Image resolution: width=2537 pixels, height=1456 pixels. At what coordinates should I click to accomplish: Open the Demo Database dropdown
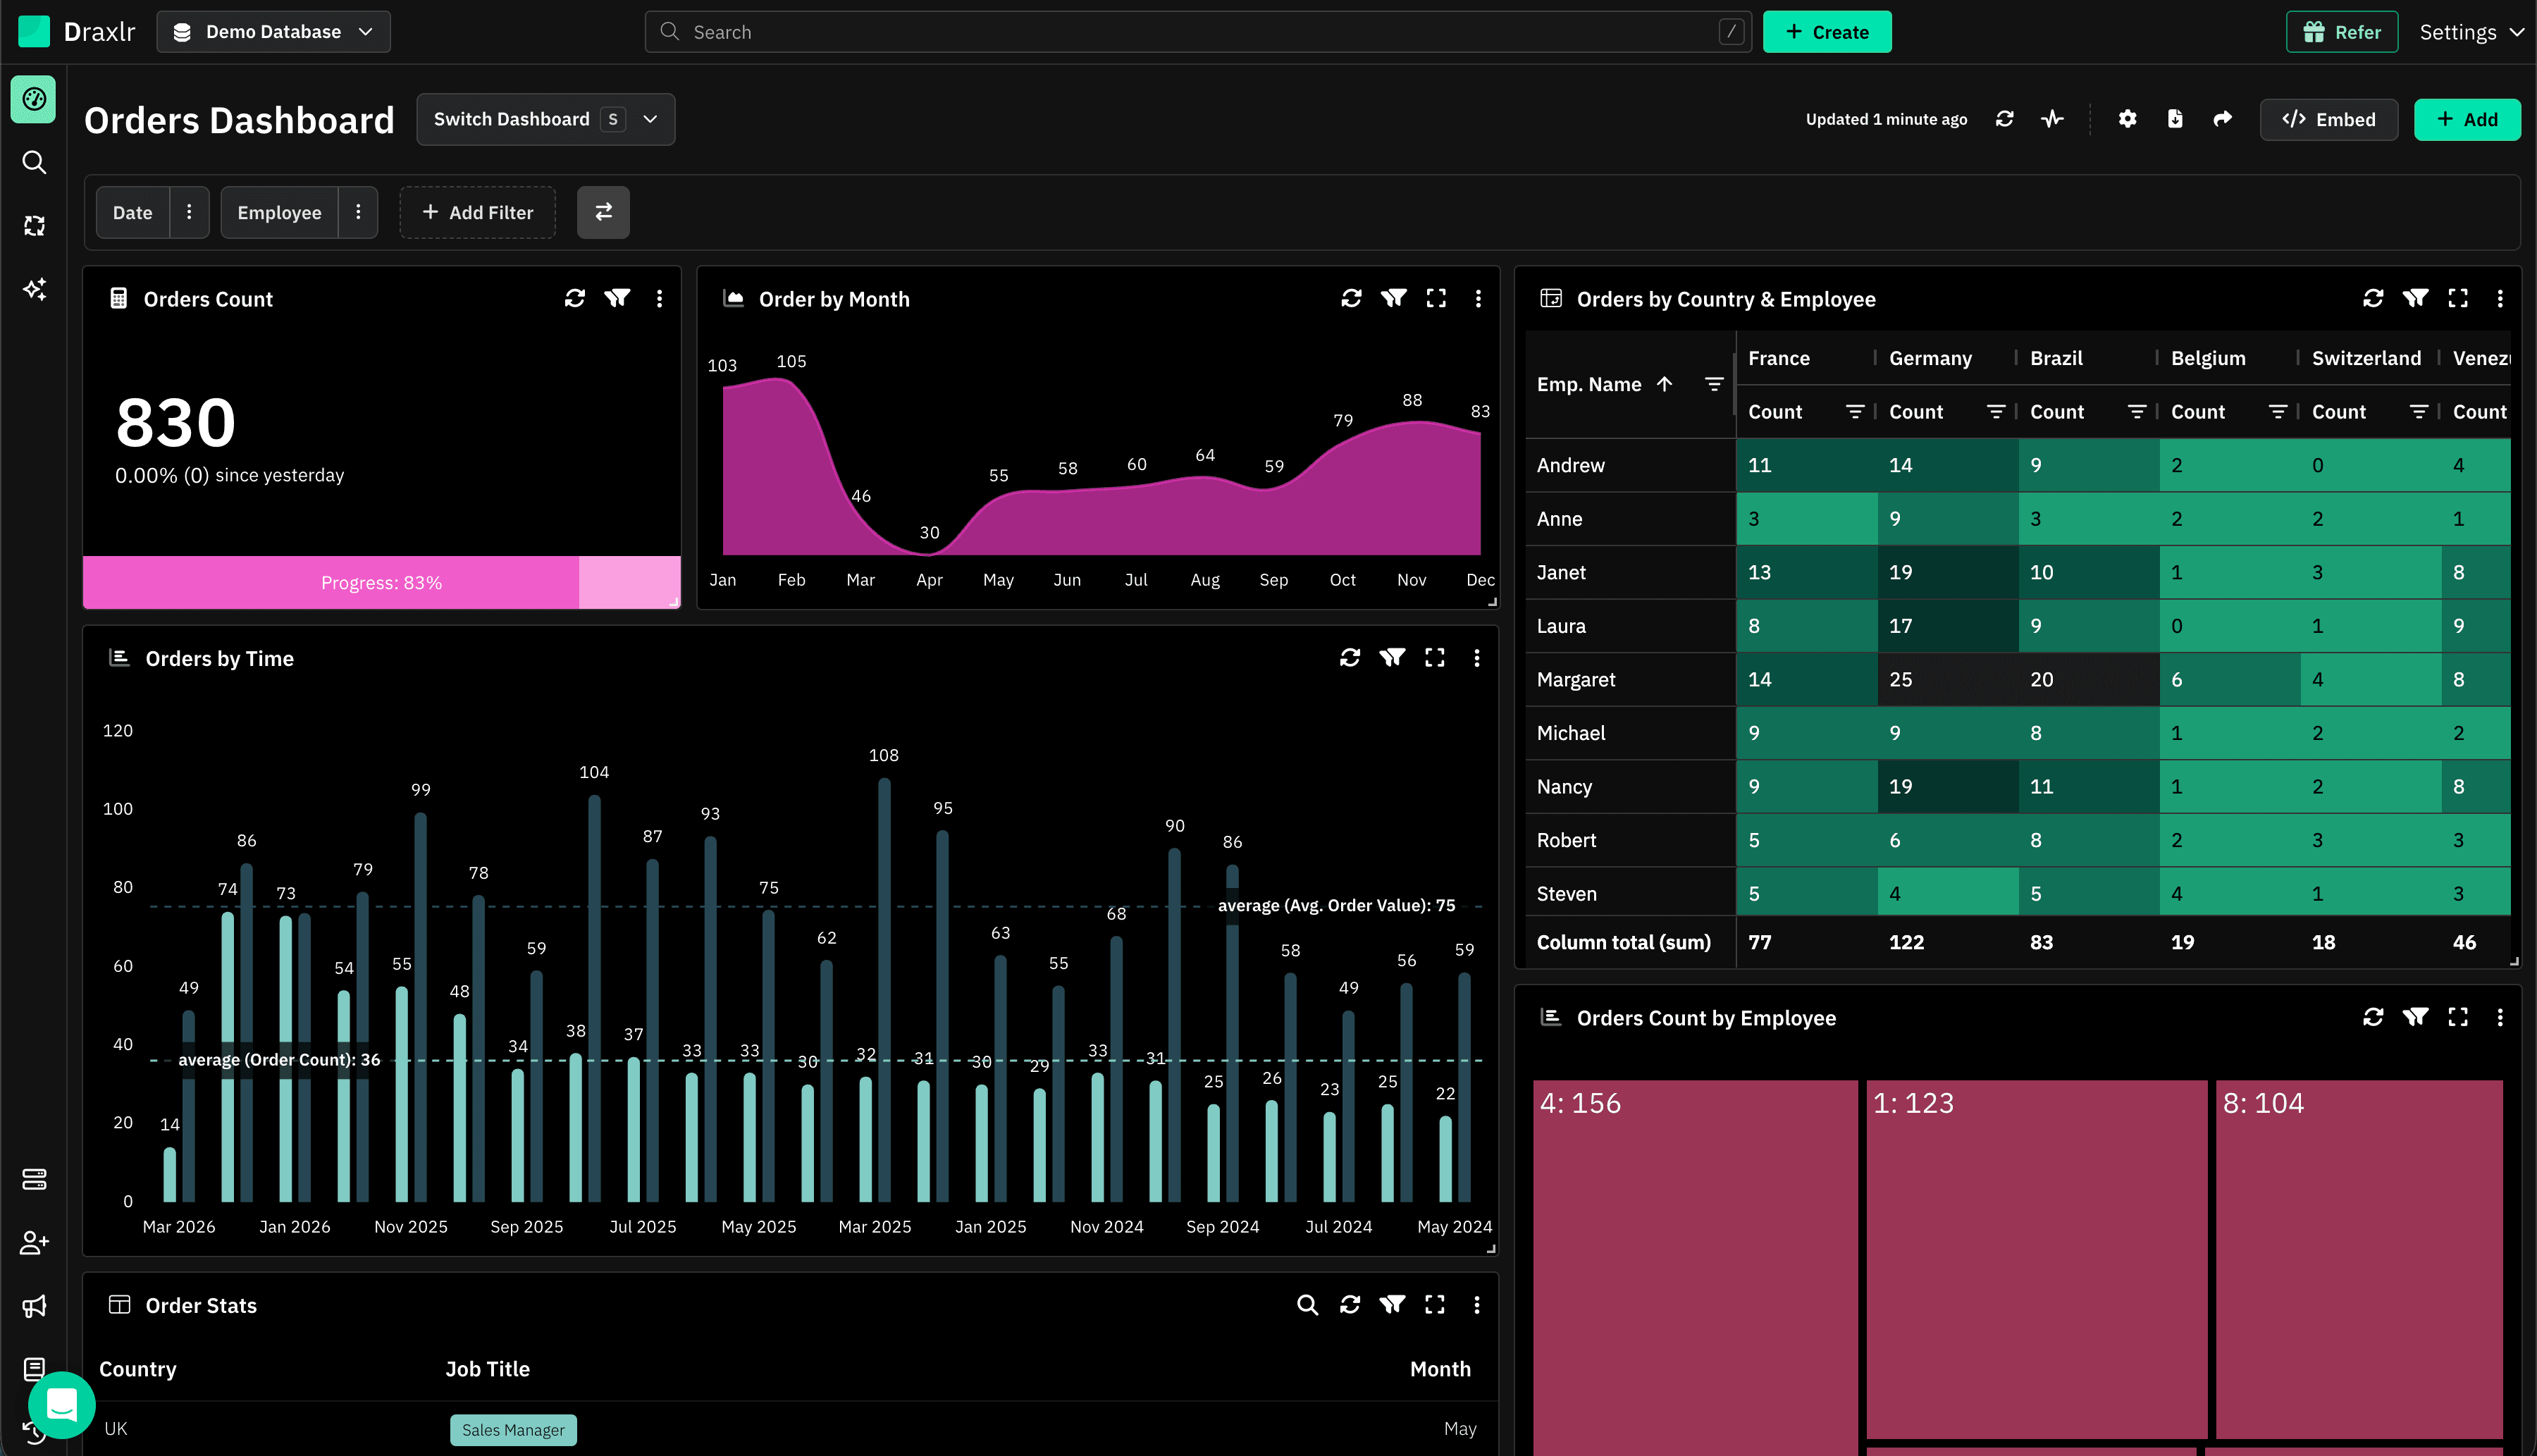[273, 32]
